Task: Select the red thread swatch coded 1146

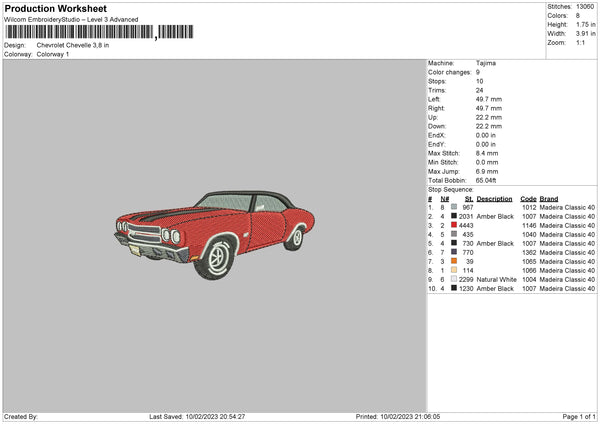Action: click(453, 225)
